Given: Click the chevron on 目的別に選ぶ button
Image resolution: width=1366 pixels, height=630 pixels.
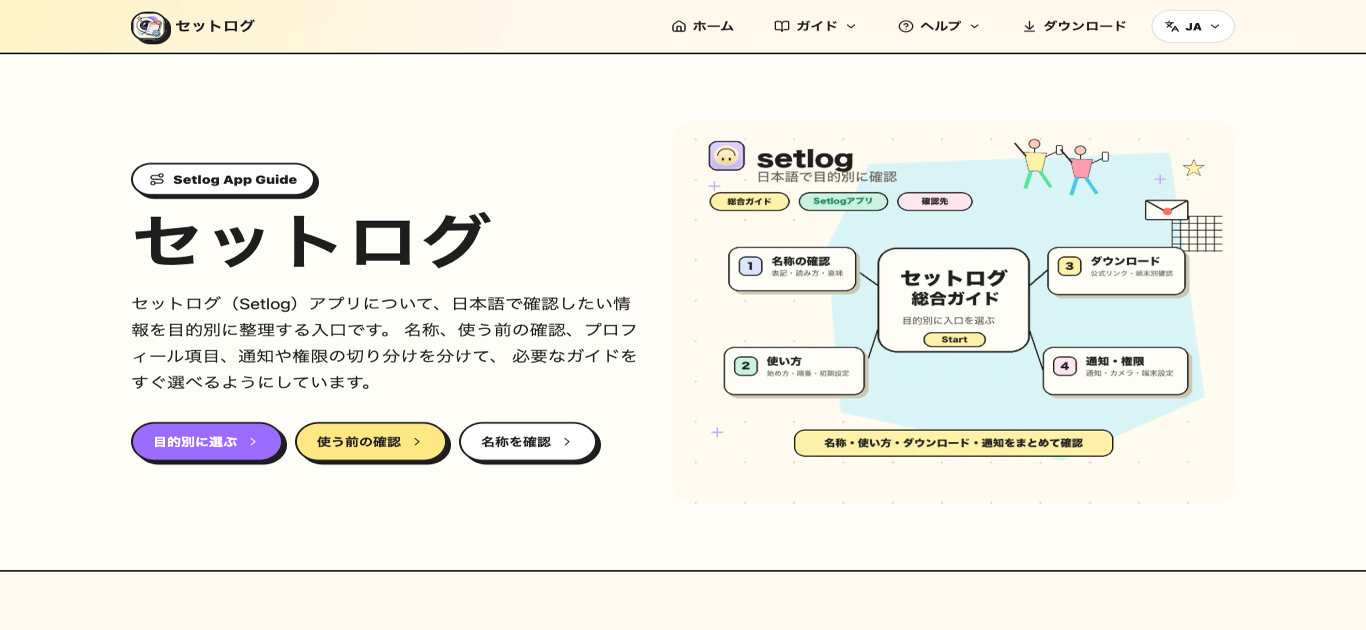Looking at the screenshot, I should (x=253, y=442).
